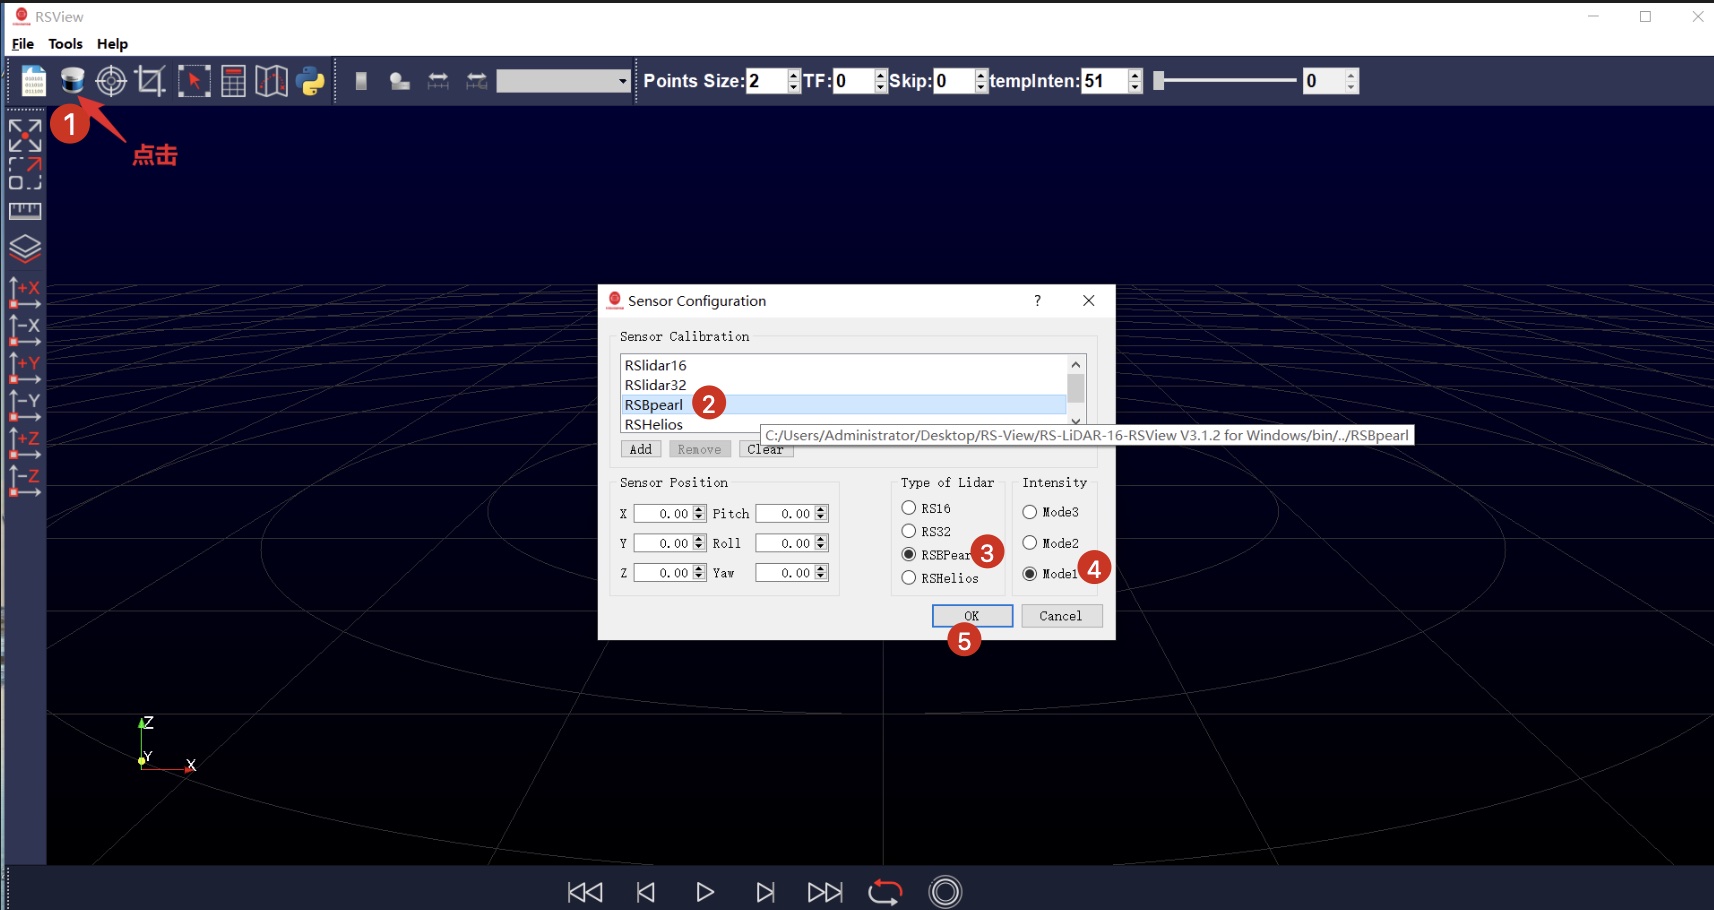
Task: Set view direction to +X
Action: tap(25, 293)
